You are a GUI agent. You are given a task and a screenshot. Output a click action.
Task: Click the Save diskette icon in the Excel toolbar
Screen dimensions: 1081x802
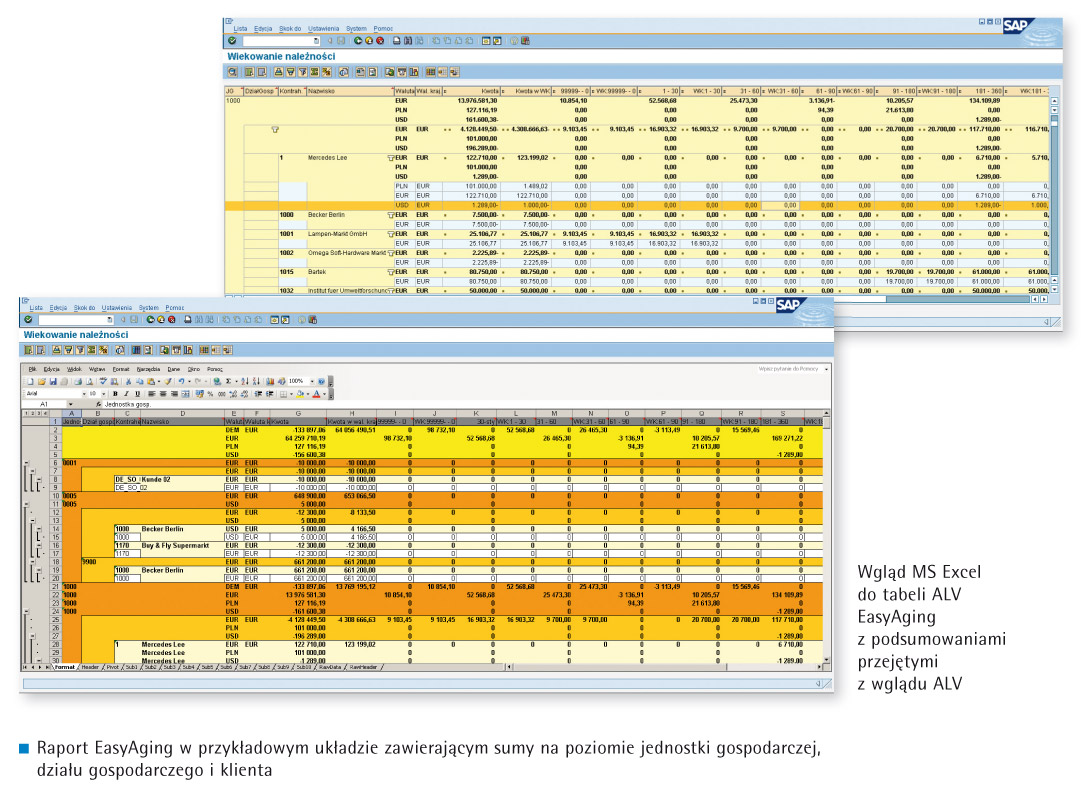[52, 381]
